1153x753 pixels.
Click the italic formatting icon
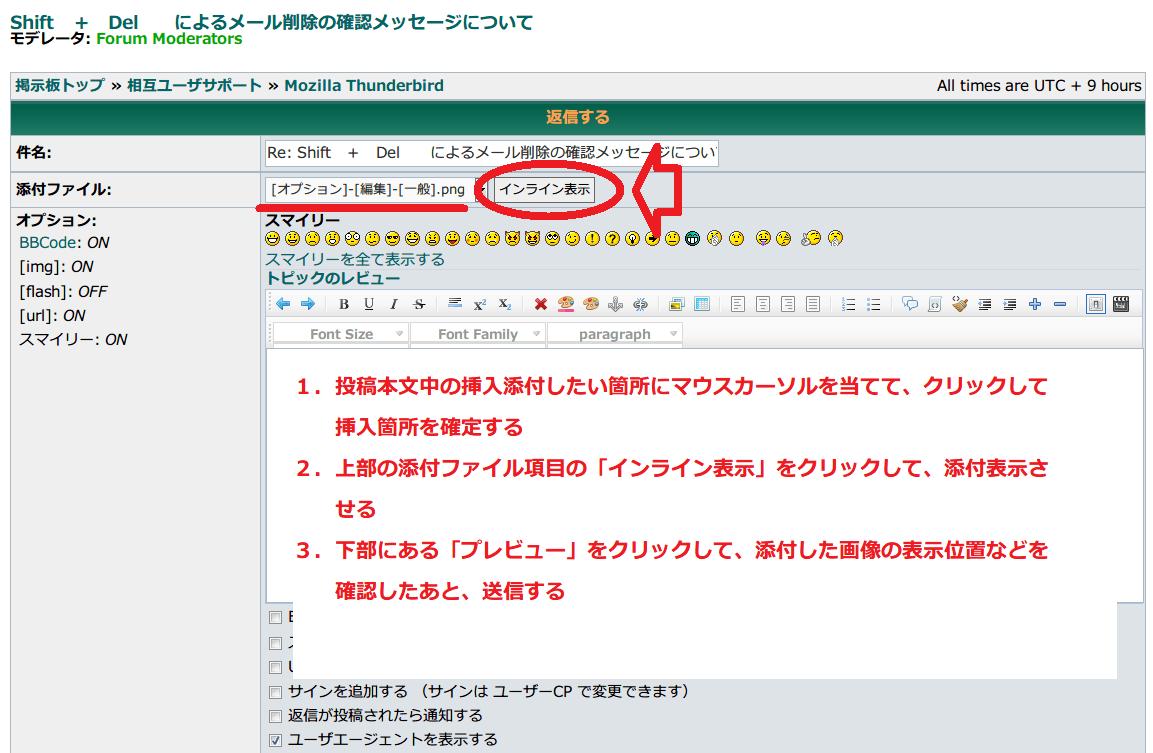point(394,304)
